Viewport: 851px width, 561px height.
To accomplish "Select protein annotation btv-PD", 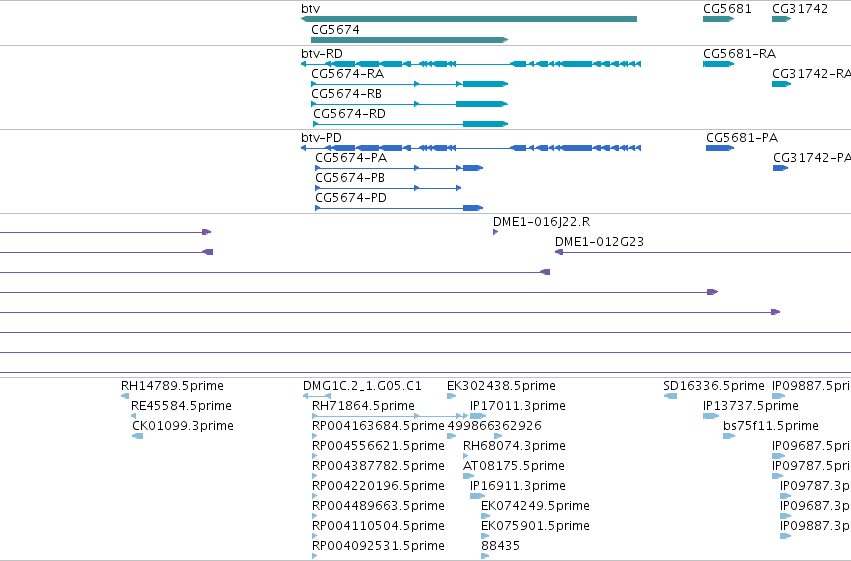I will pyautogui.click(x=321, y=138).
